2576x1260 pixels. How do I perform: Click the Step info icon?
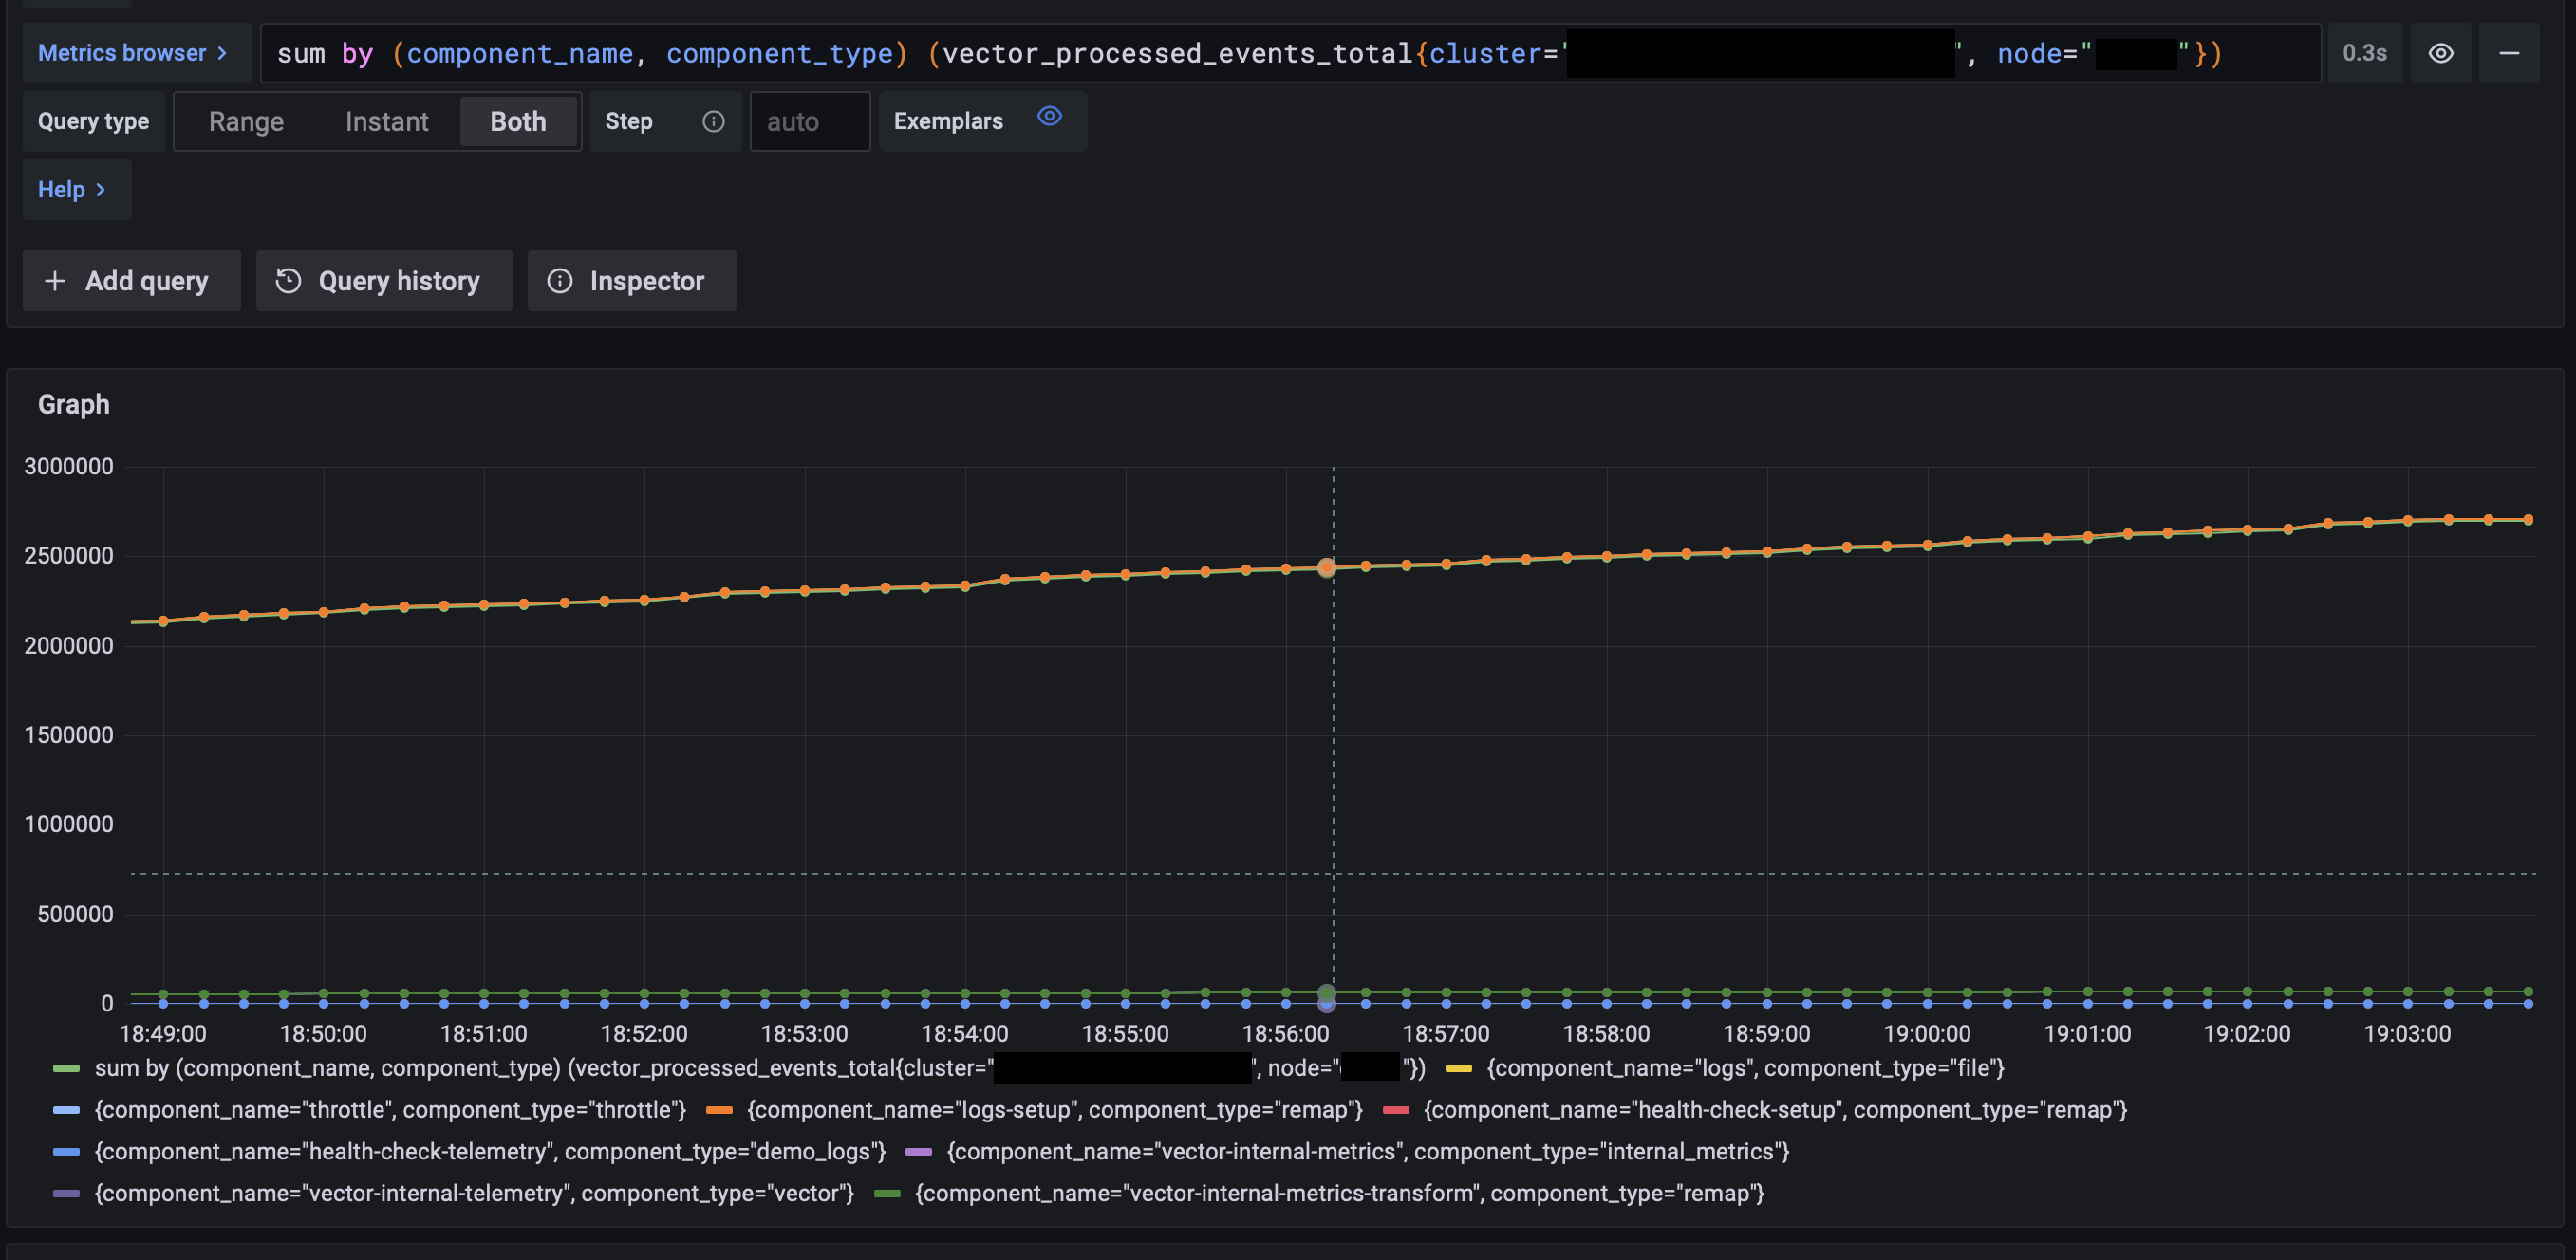[x=713, y=121]
